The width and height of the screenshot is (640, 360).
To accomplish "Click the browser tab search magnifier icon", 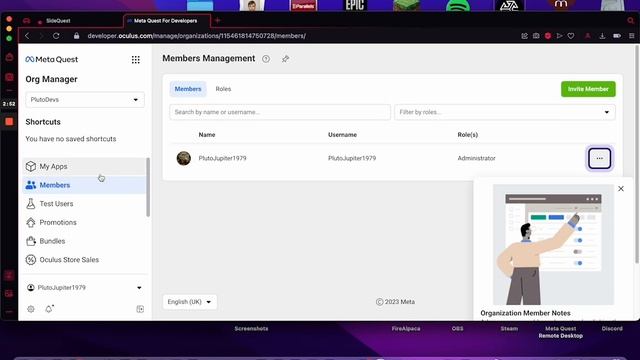I will tap(631, 20).
